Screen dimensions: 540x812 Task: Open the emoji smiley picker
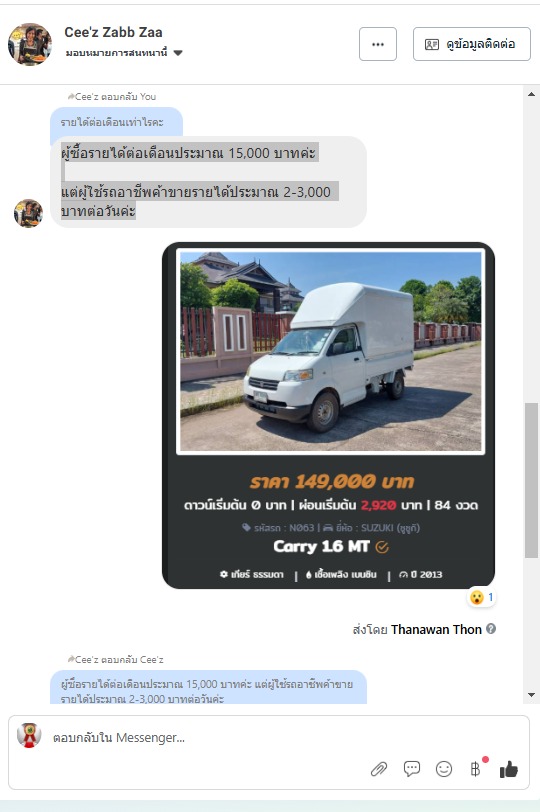pos(444,769)
